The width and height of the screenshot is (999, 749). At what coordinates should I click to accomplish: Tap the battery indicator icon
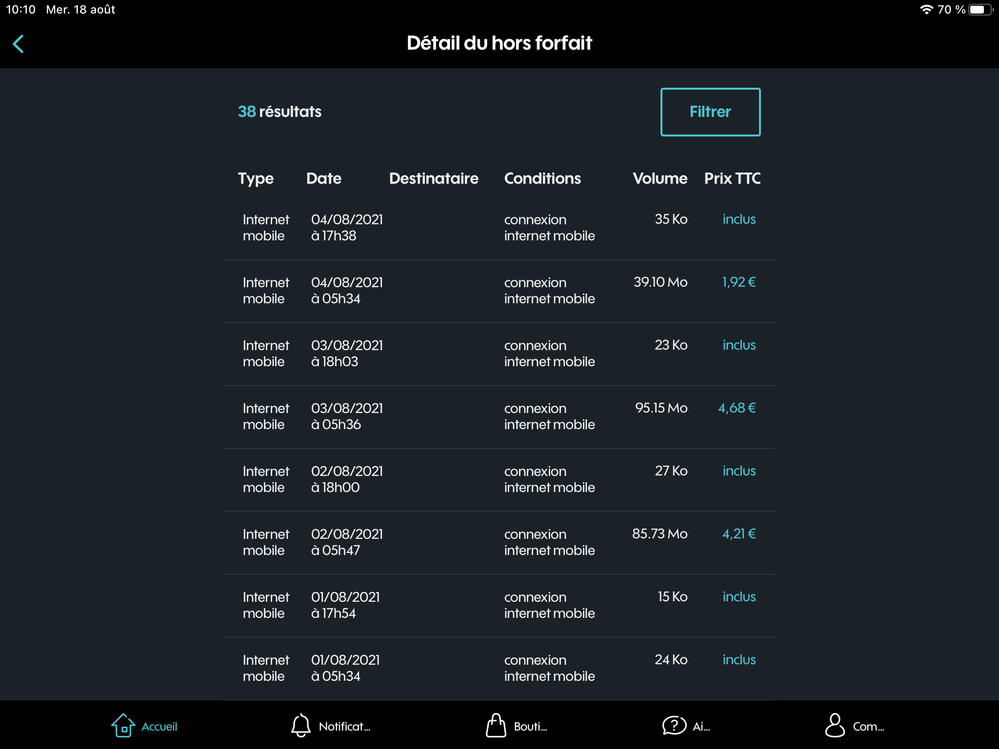tap(978, 9)
